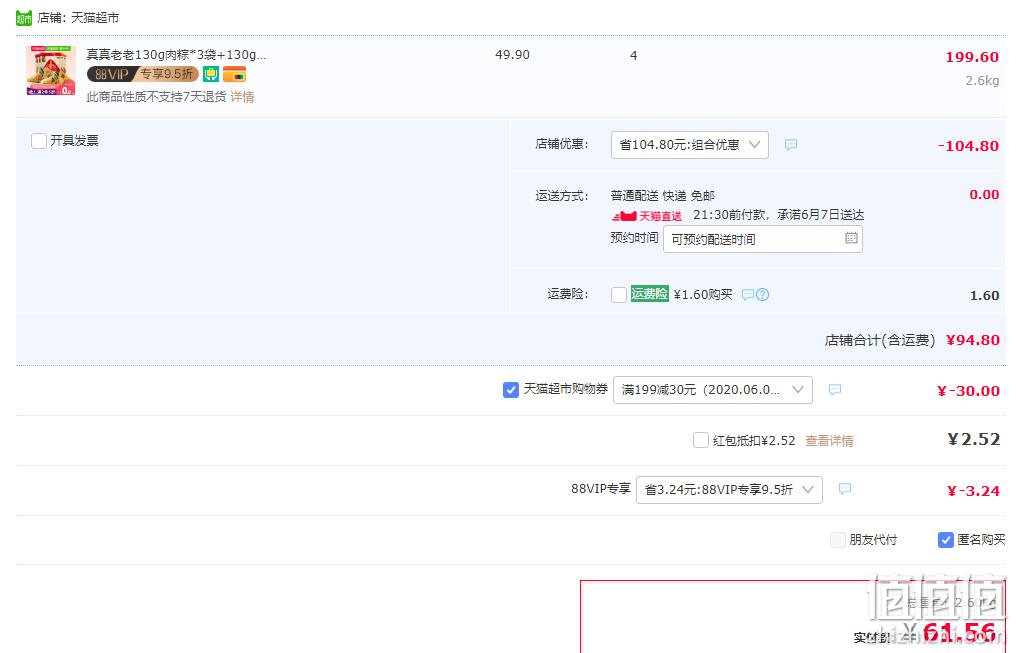Click message icon beside 88VIP dropdown
1016x653 pixels.
point(844,489)
